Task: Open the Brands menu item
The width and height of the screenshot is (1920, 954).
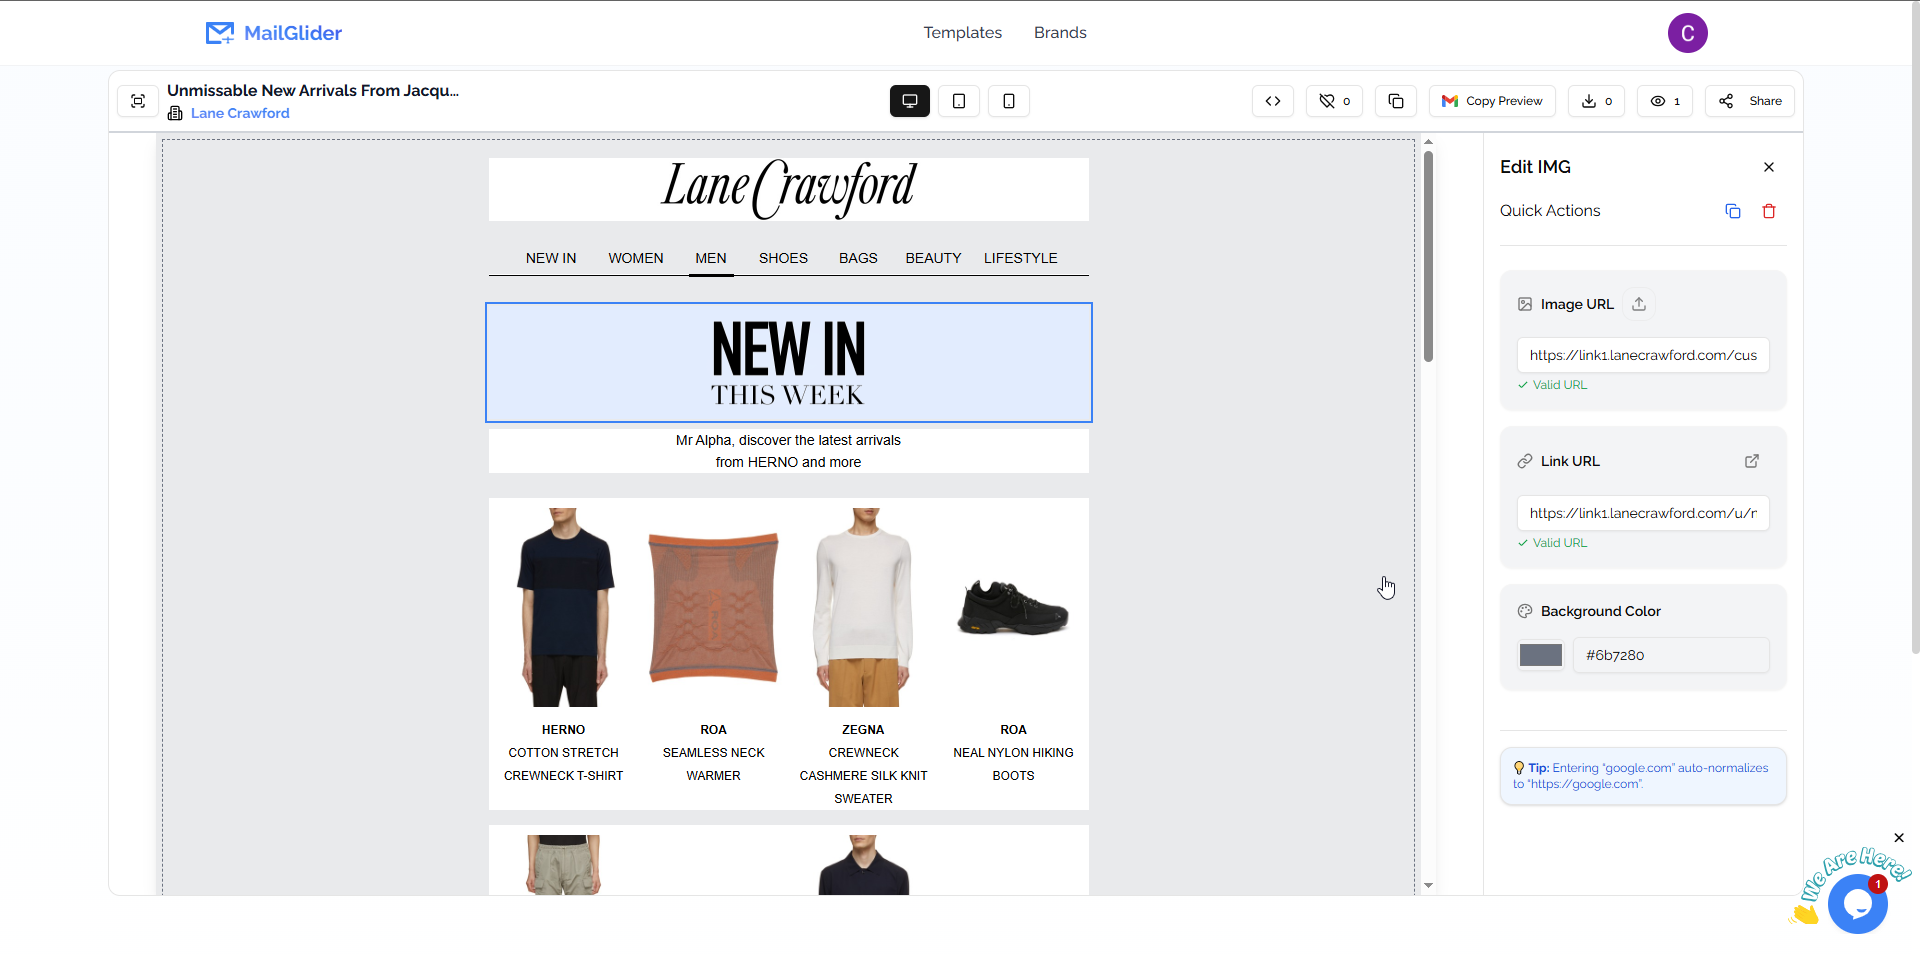Action: tap(1060, 33)
